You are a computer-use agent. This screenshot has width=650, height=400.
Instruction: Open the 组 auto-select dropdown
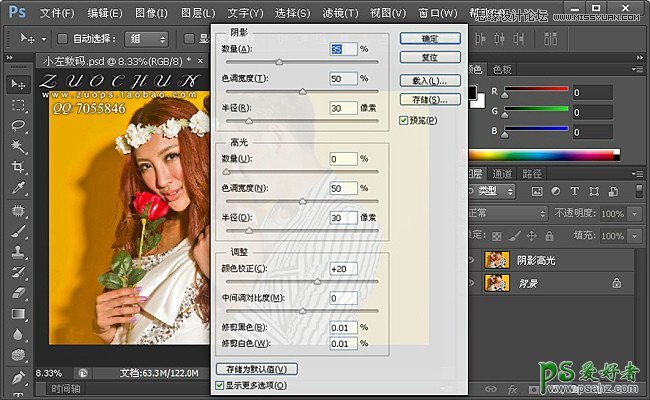[148, 39]
